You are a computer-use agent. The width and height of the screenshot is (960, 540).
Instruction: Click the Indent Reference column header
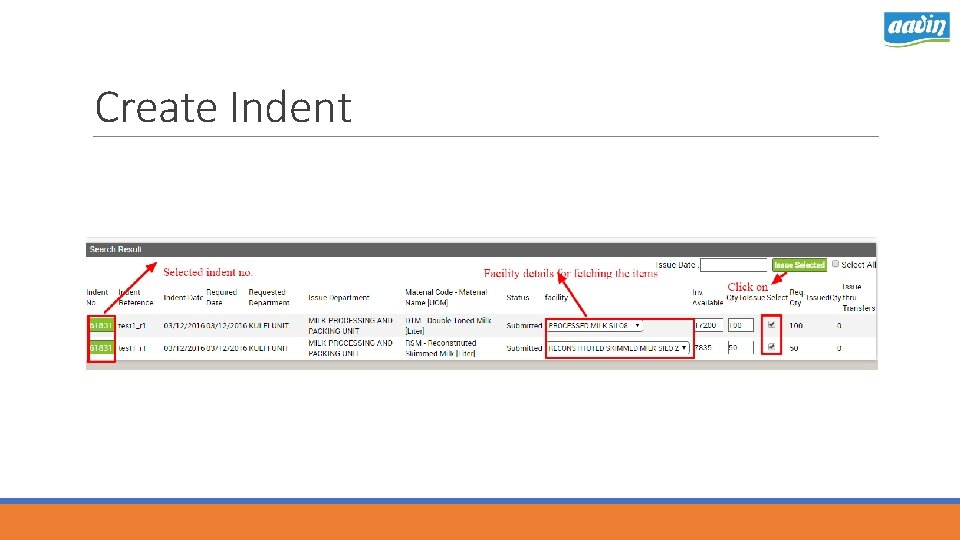(x=135, y=298)
